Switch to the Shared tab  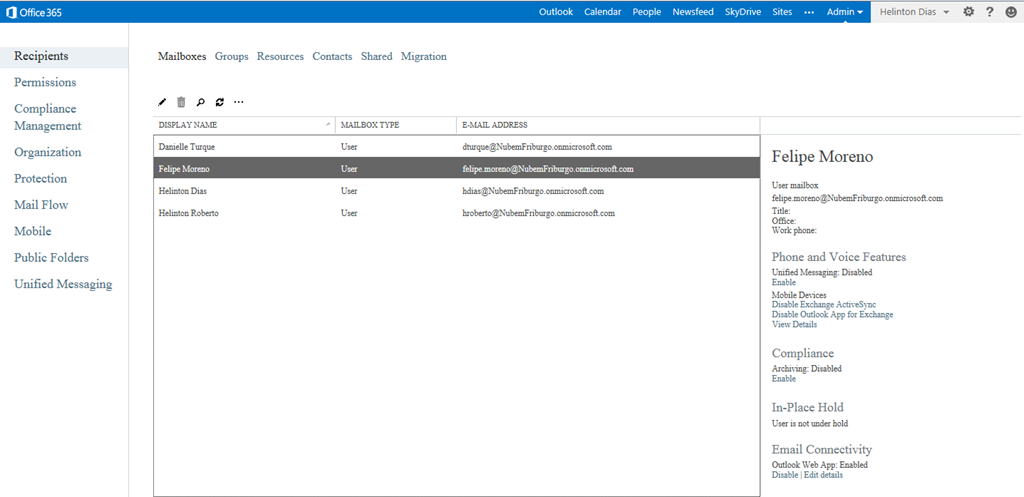(x=377, y=57)
